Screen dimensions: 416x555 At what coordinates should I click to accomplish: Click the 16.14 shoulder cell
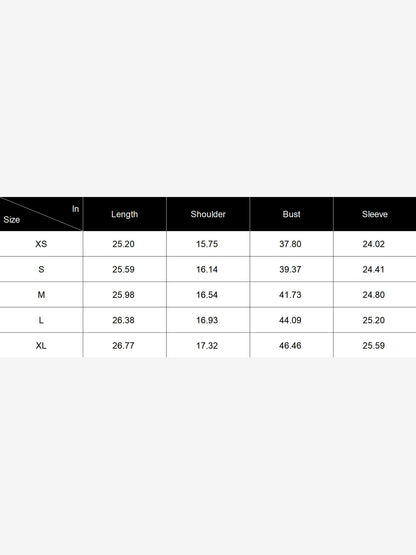(x=207, y=269)
